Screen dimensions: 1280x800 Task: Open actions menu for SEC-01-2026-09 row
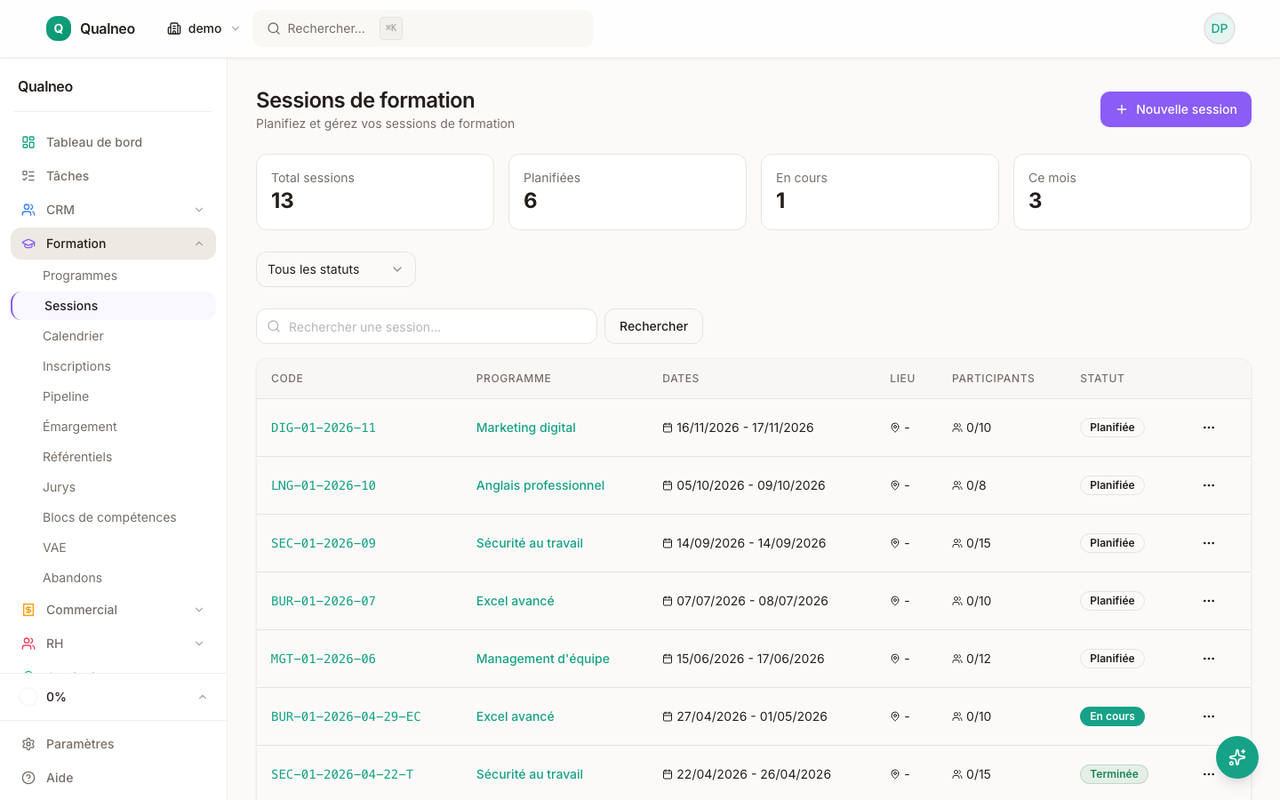1209,544
